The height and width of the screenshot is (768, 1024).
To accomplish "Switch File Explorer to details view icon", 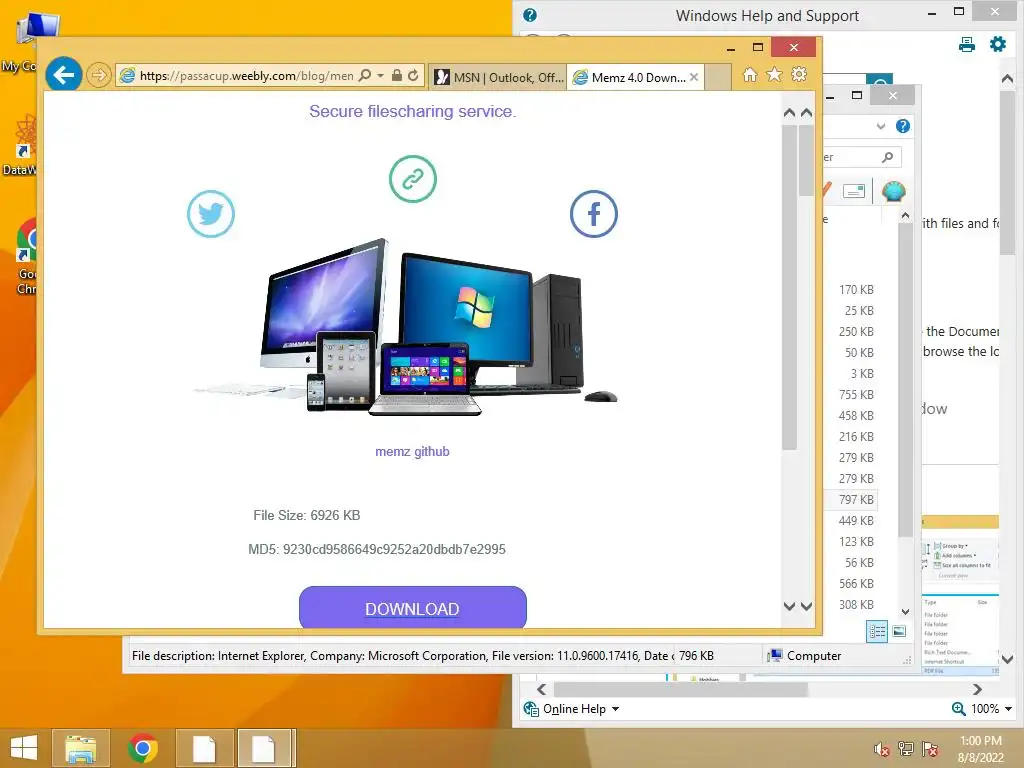I will coord(877,631).
